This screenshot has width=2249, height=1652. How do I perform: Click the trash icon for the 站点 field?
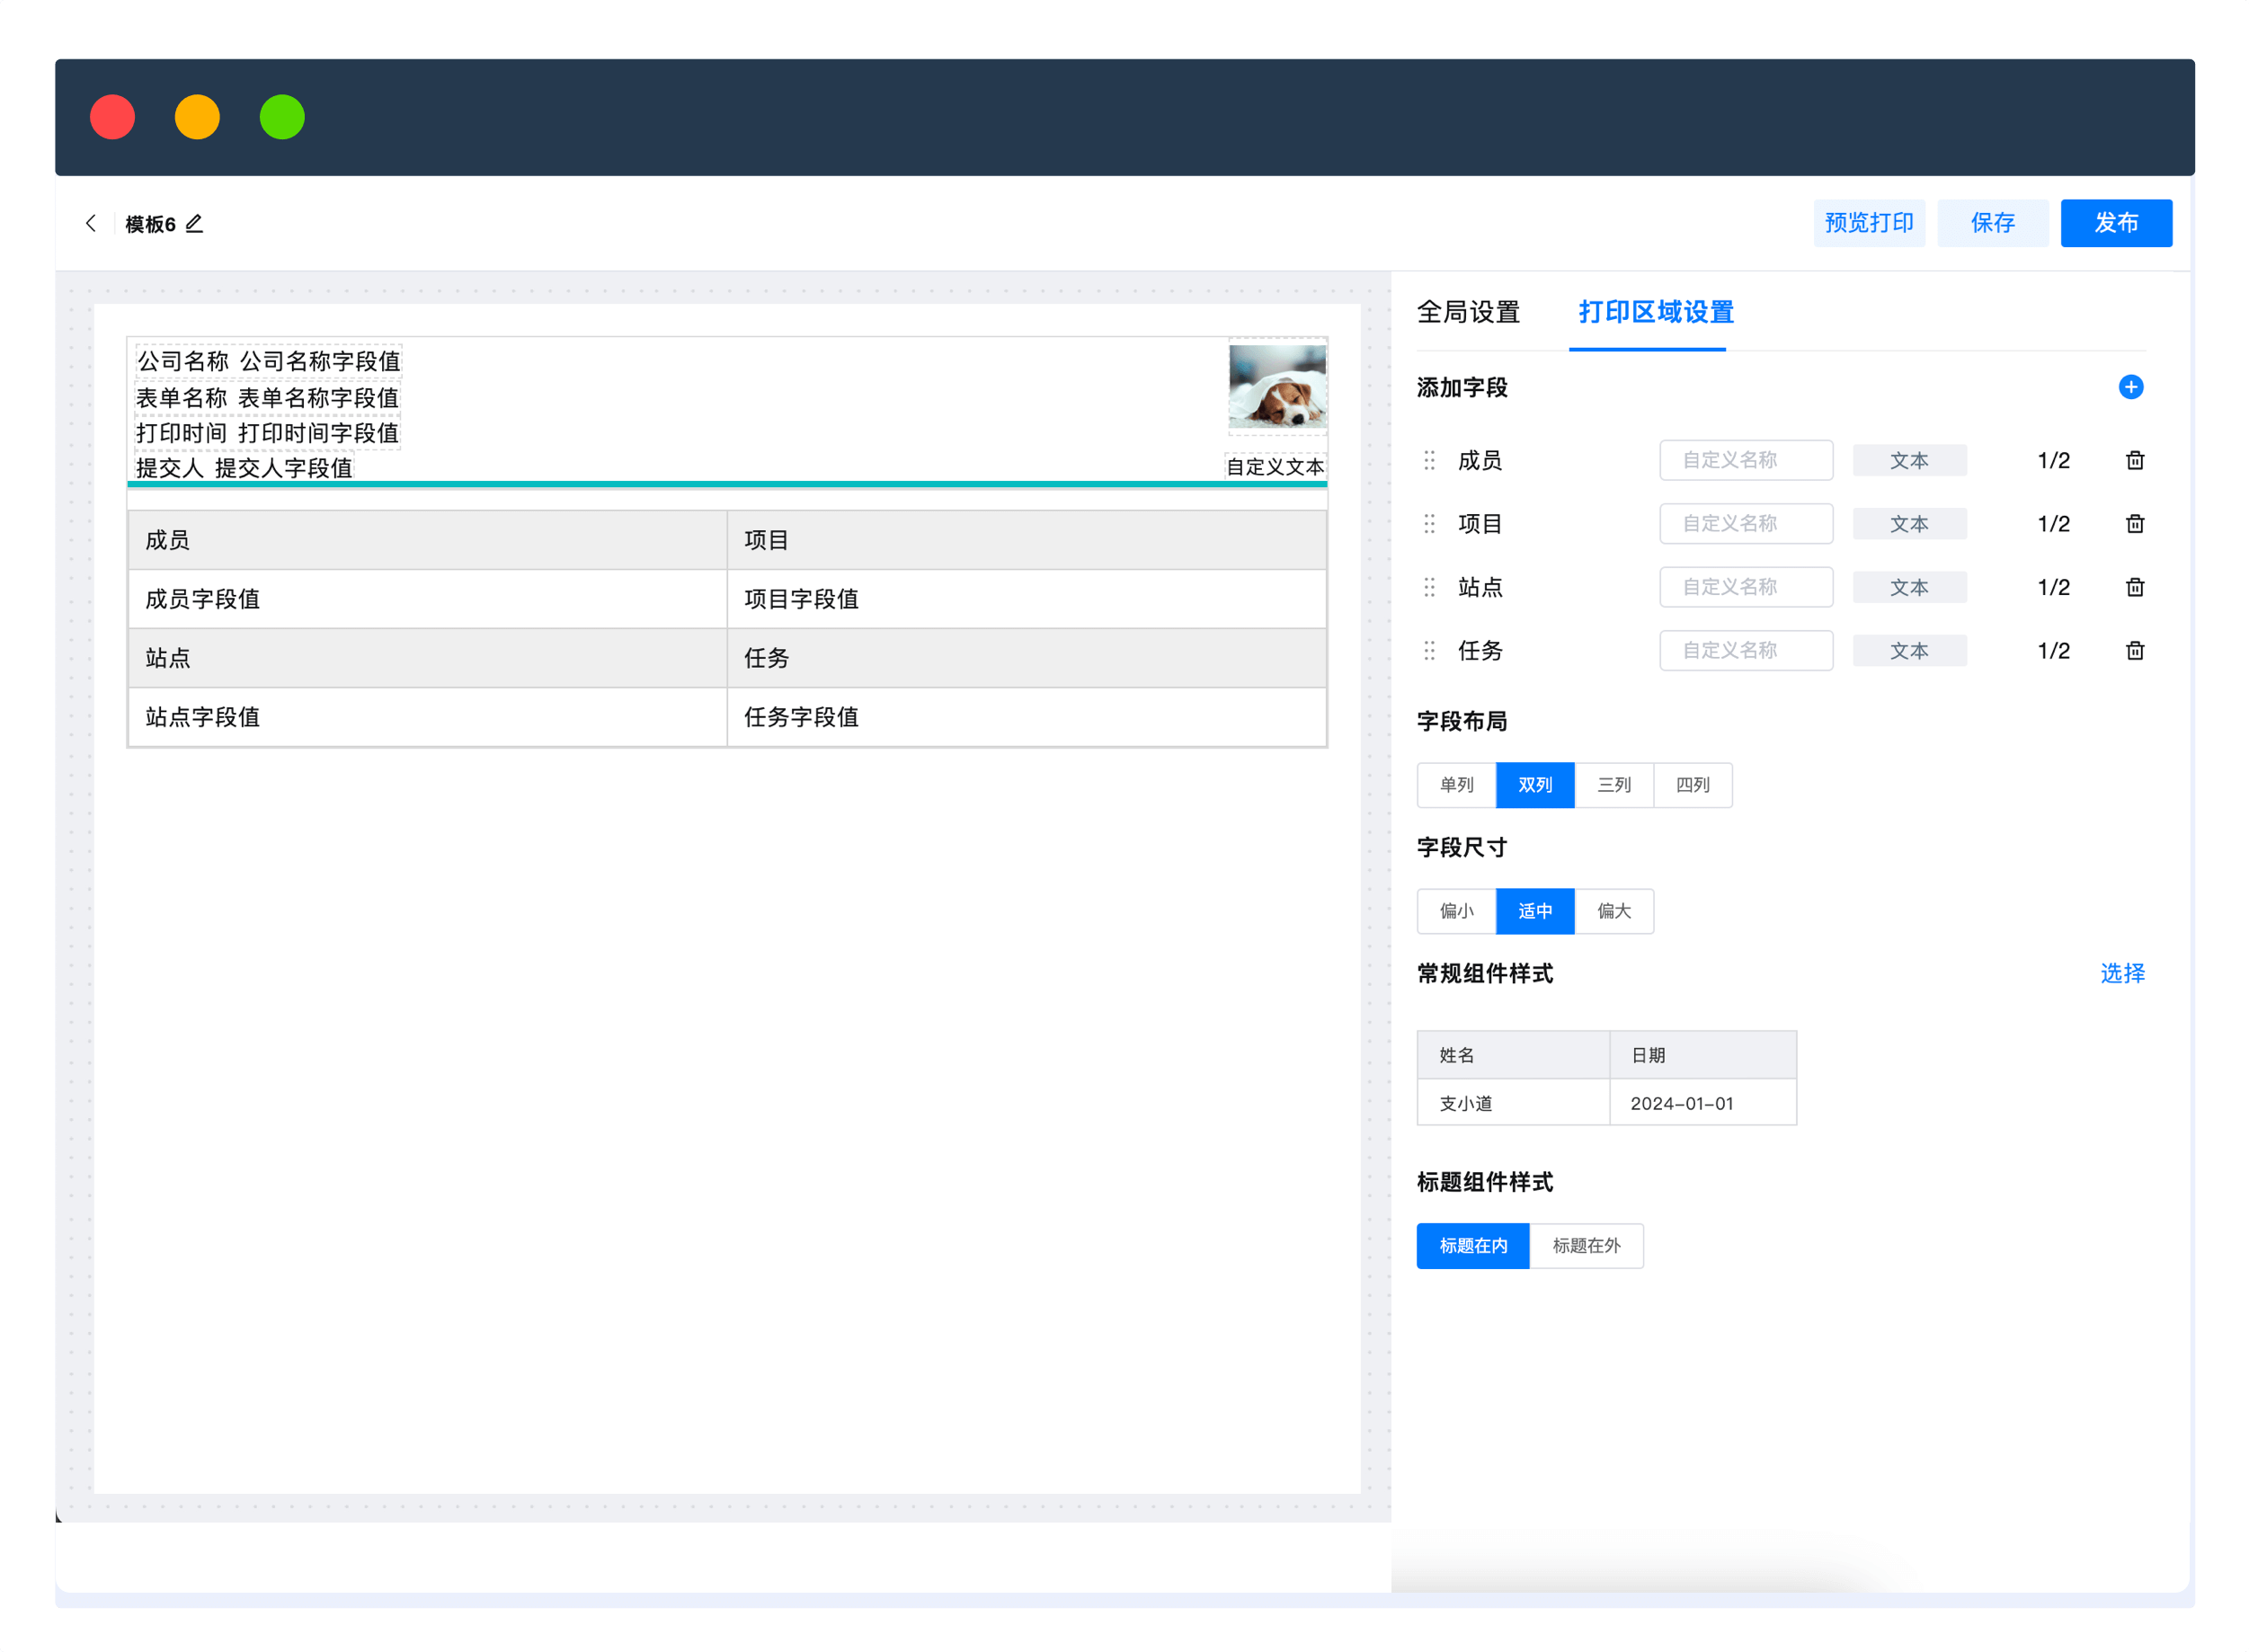coord(2134,587)
